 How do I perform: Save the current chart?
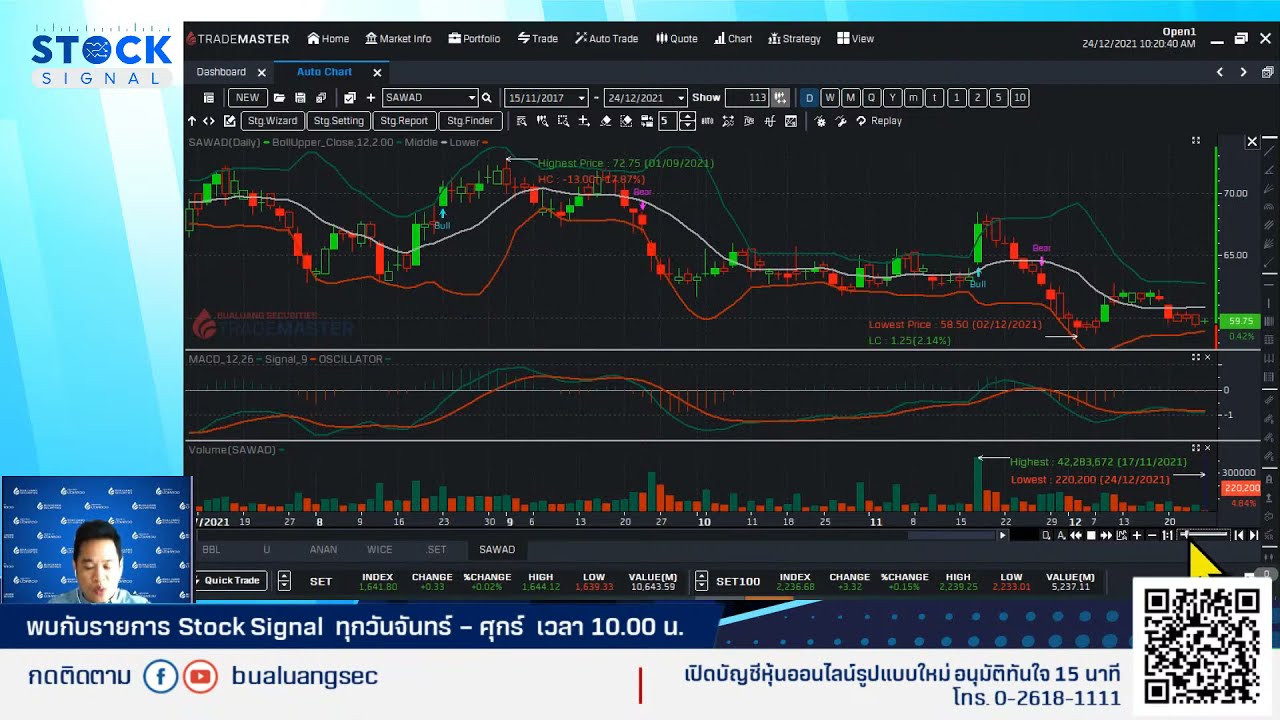(300, 98)
